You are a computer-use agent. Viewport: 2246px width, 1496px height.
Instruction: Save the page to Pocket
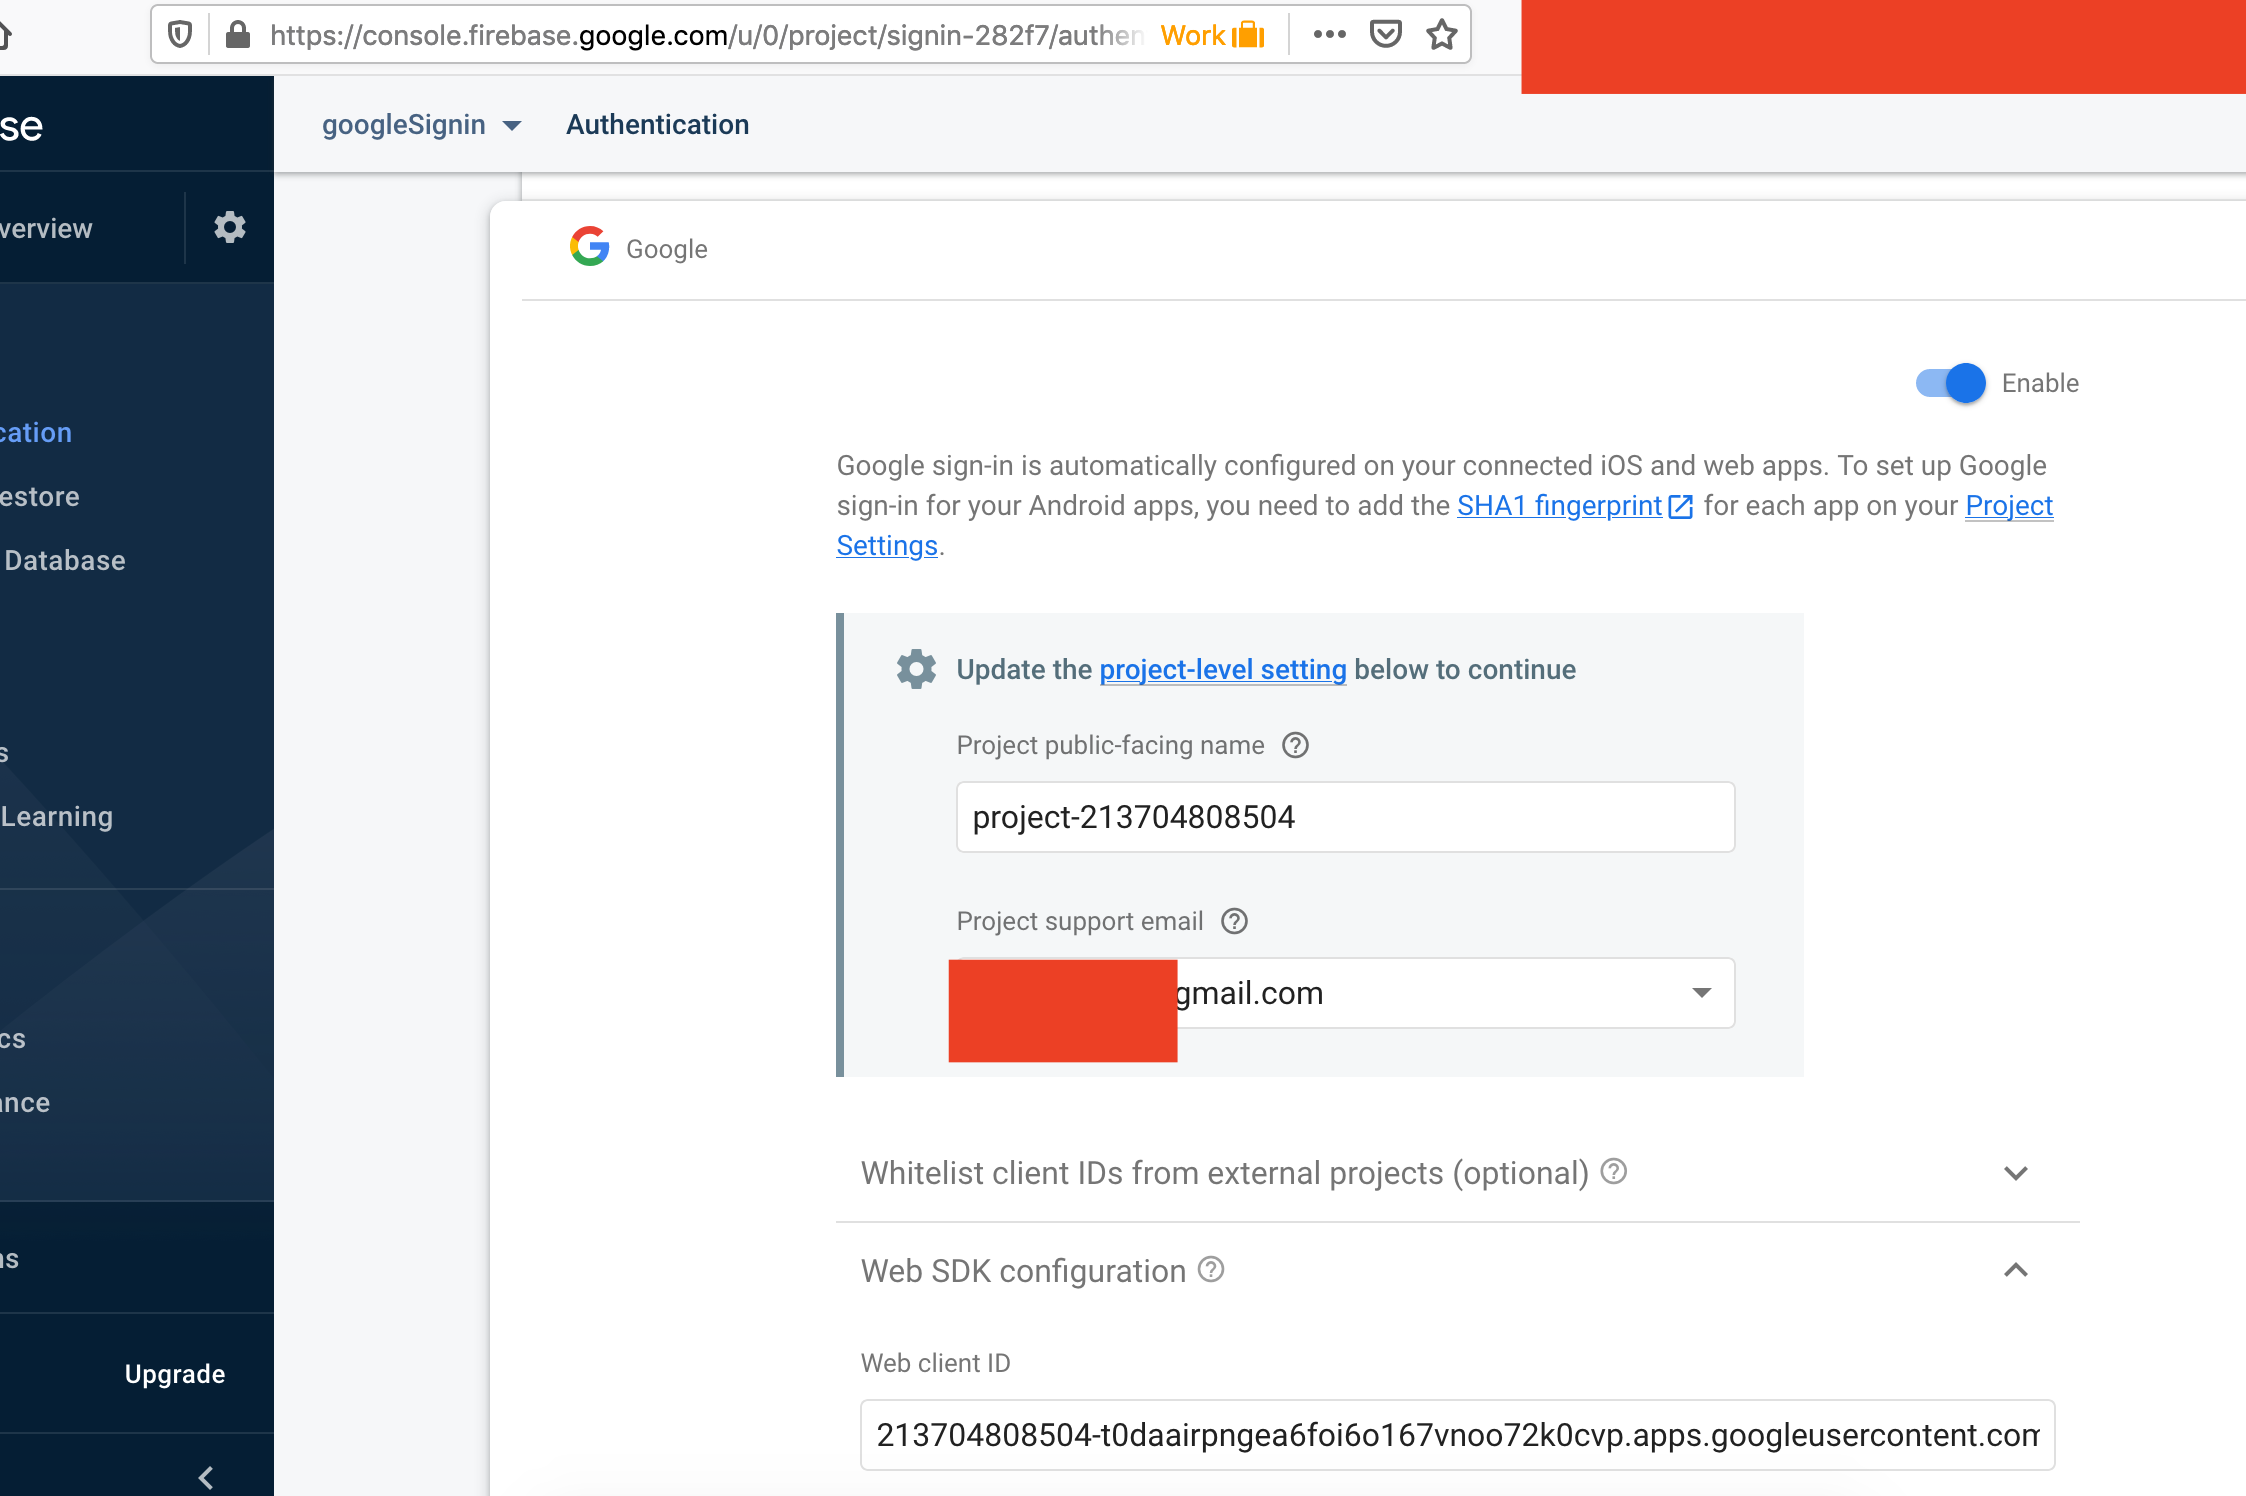click(x=1386, y=33)
